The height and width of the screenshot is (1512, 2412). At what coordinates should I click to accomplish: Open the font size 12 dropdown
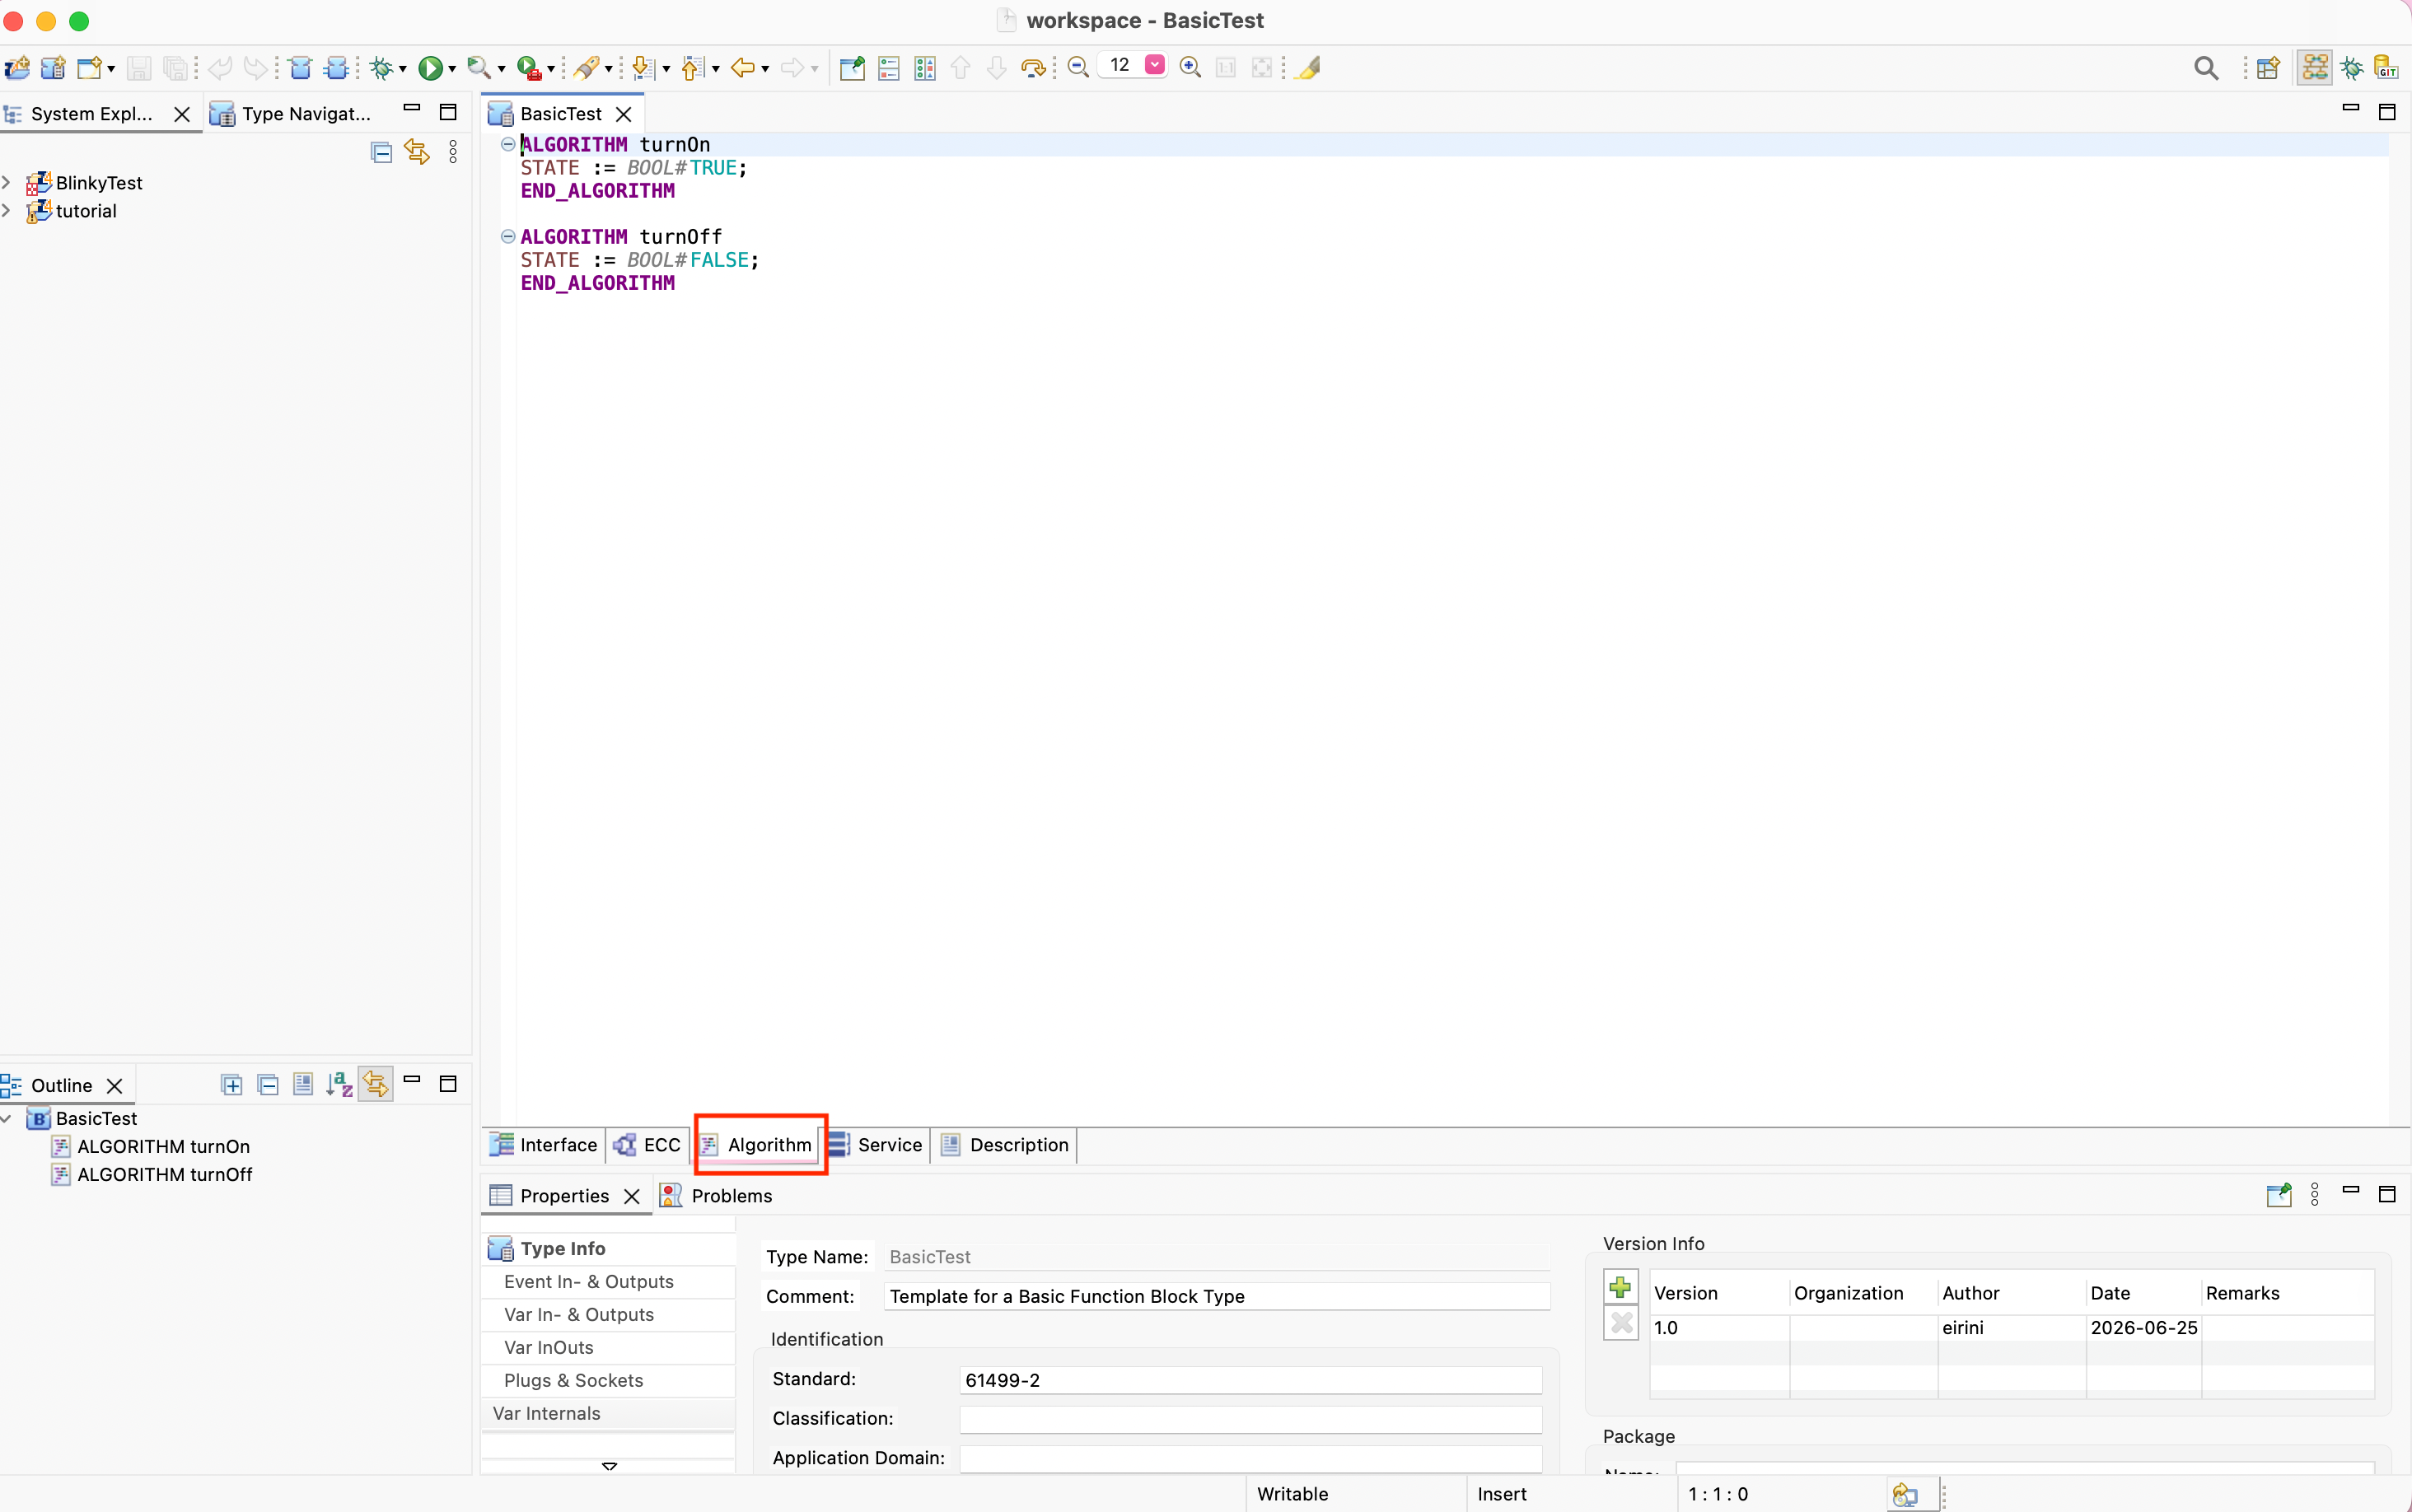click(1155, 65)
